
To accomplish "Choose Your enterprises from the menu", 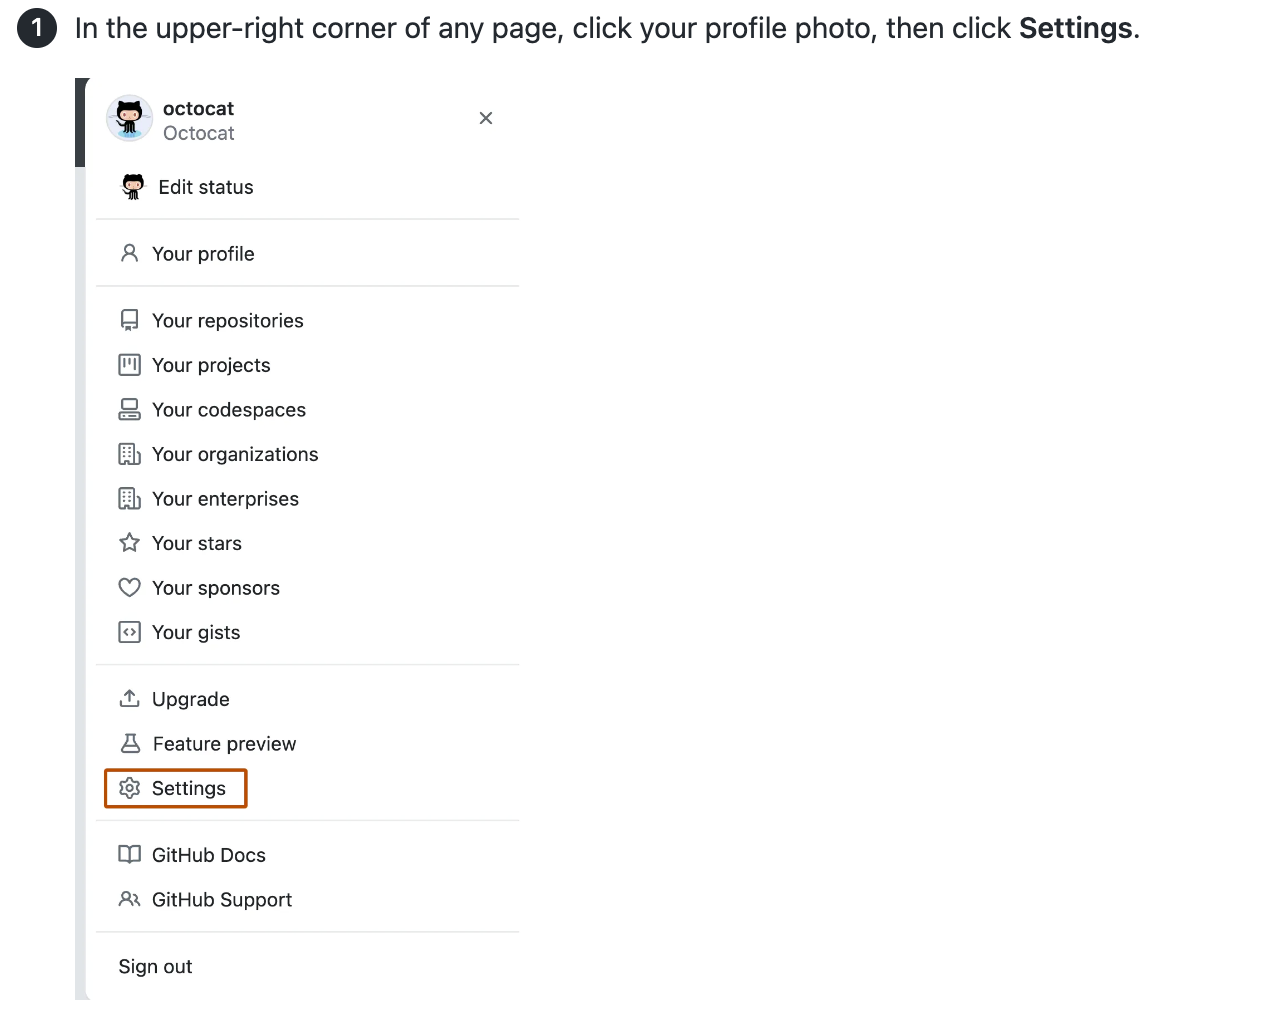I will click(225, 499).
